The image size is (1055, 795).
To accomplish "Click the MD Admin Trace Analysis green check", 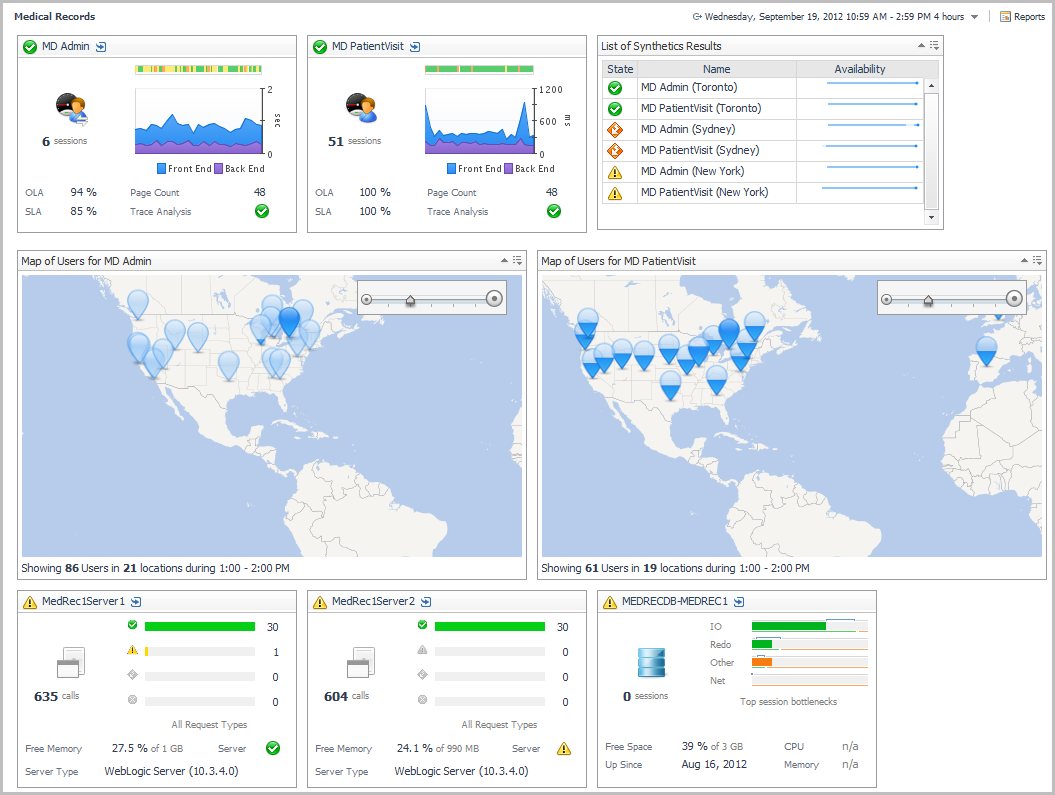I will click(x=262, y=211).
